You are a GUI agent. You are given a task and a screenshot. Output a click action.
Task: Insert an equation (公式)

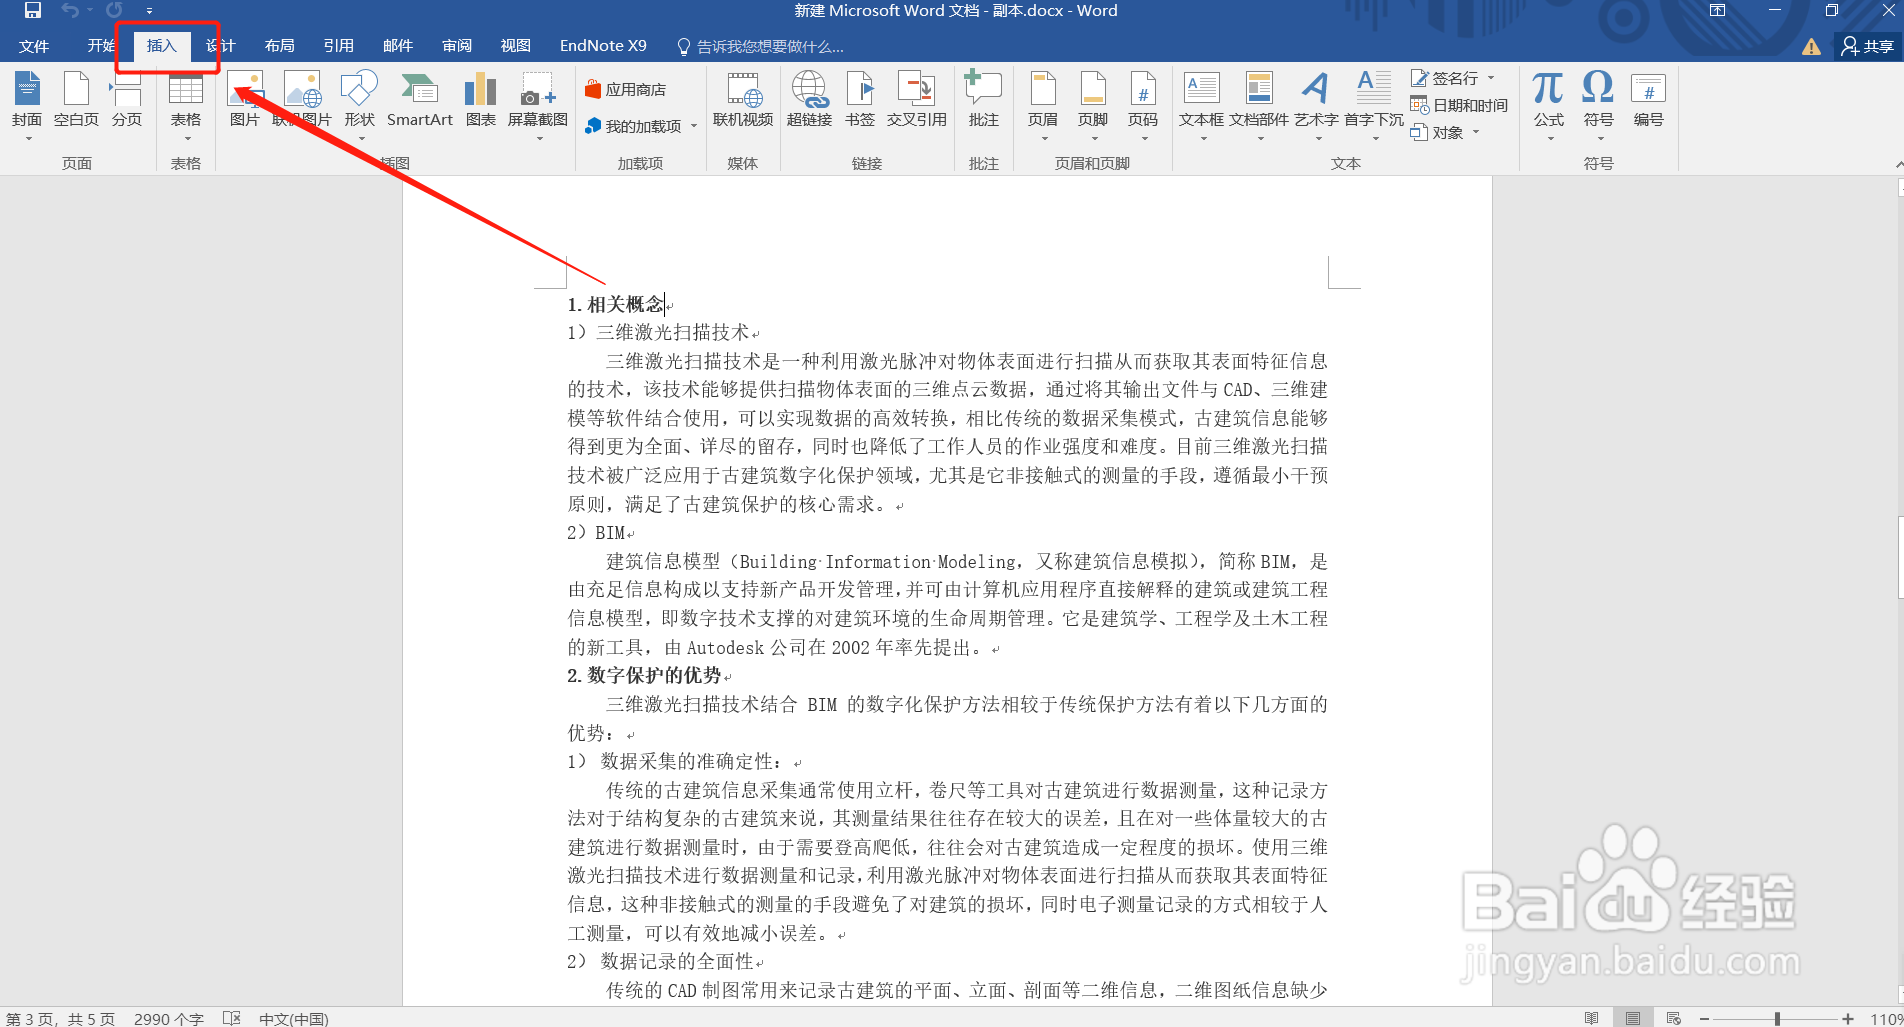coord(1549,104)
